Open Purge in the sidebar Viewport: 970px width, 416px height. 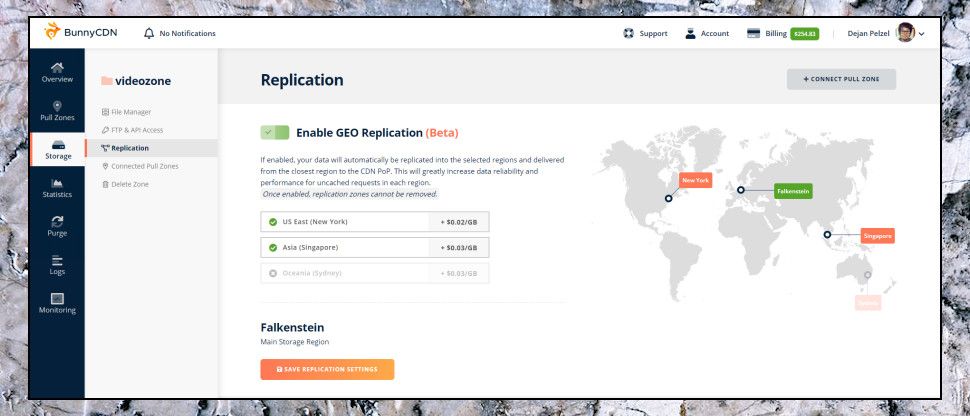pos(57,227)
